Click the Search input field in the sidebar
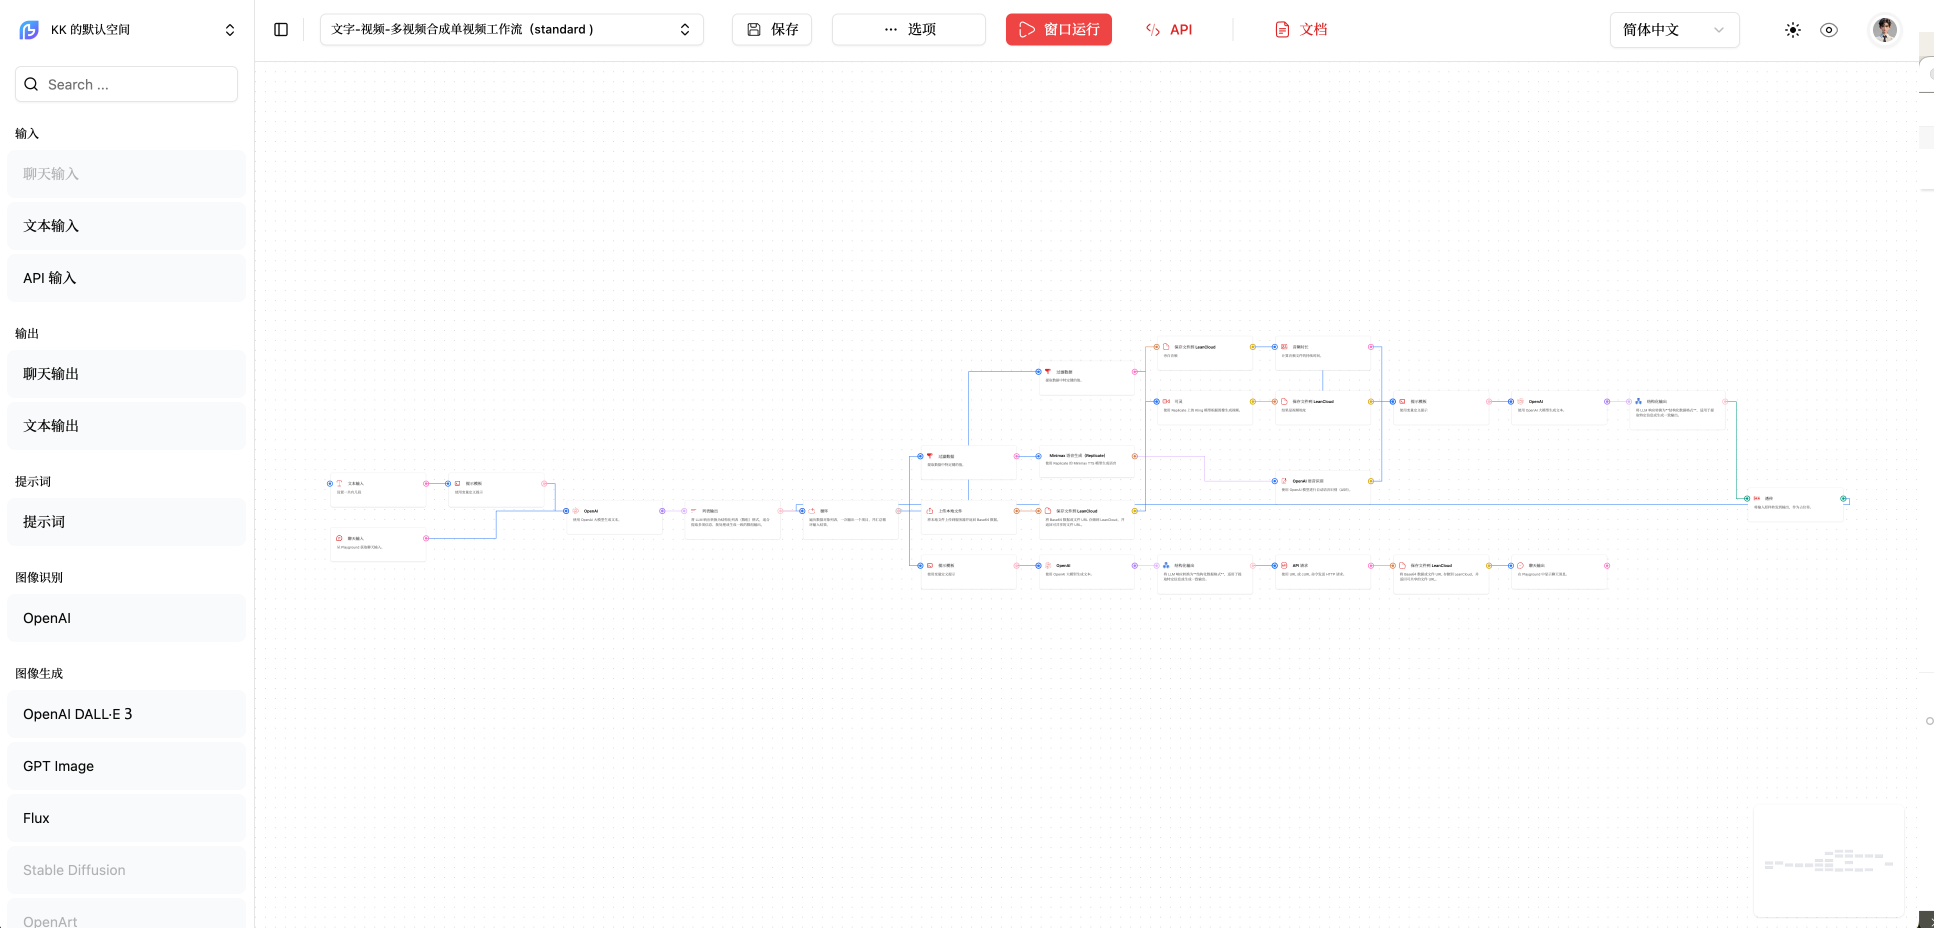The image size is (1934, 928). coord(126,84)
